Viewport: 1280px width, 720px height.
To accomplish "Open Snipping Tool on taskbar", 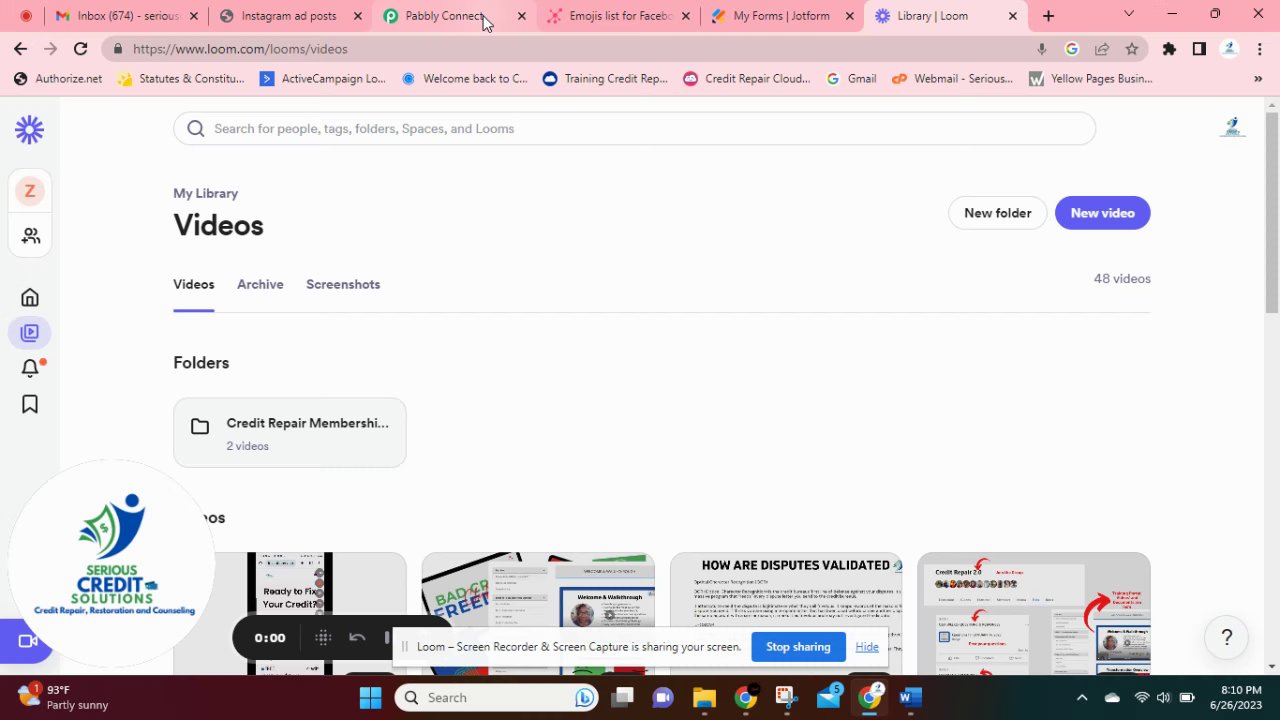I will coord(786,697).
